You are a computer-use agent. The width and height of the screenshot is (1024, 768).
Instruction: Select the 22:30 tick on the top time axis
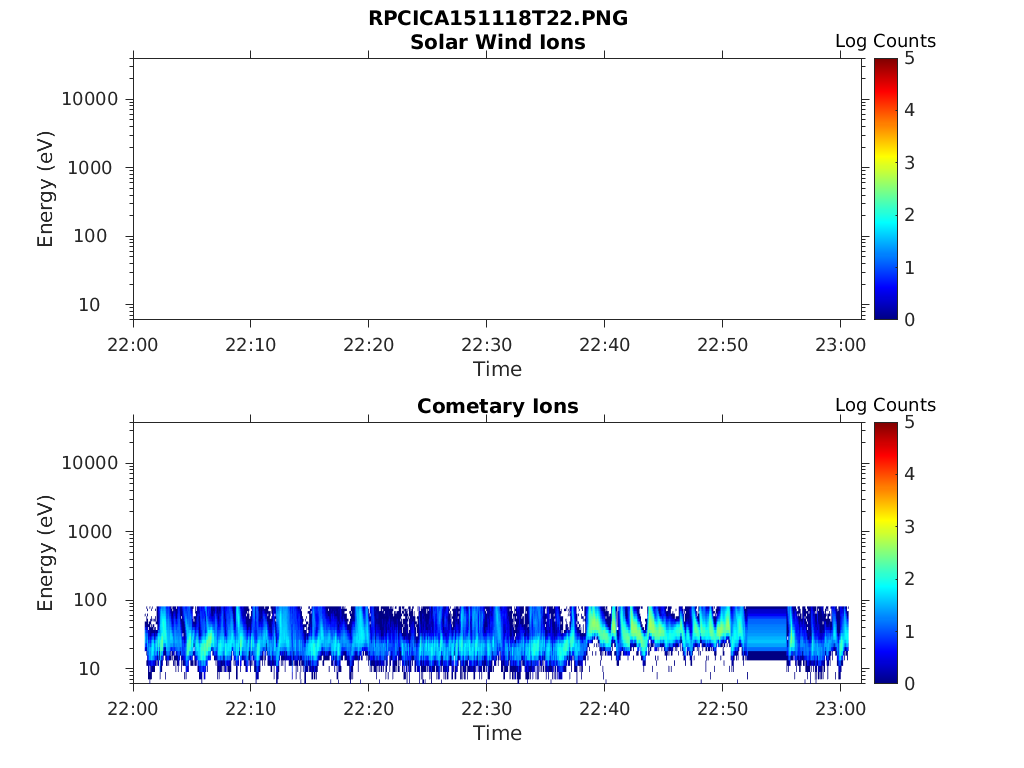(487, 345)
